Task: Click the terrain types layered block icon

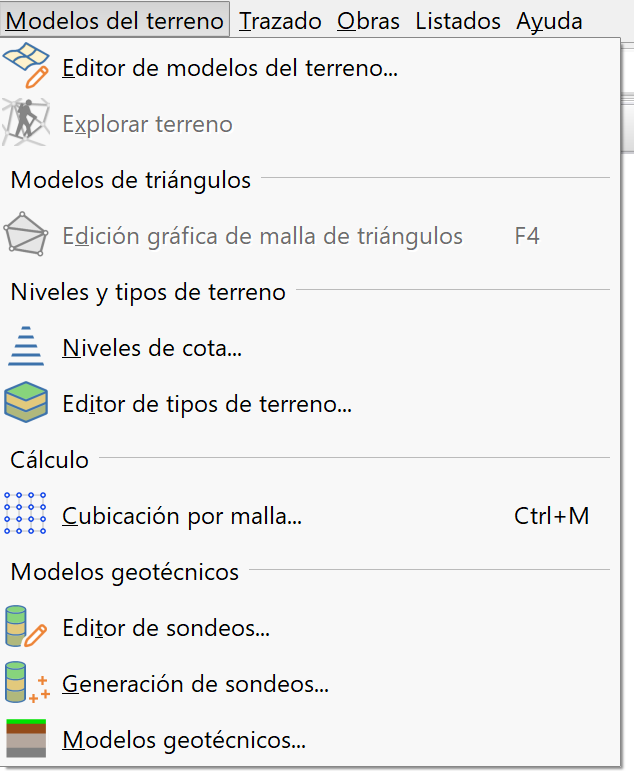Action: (26, 404)
